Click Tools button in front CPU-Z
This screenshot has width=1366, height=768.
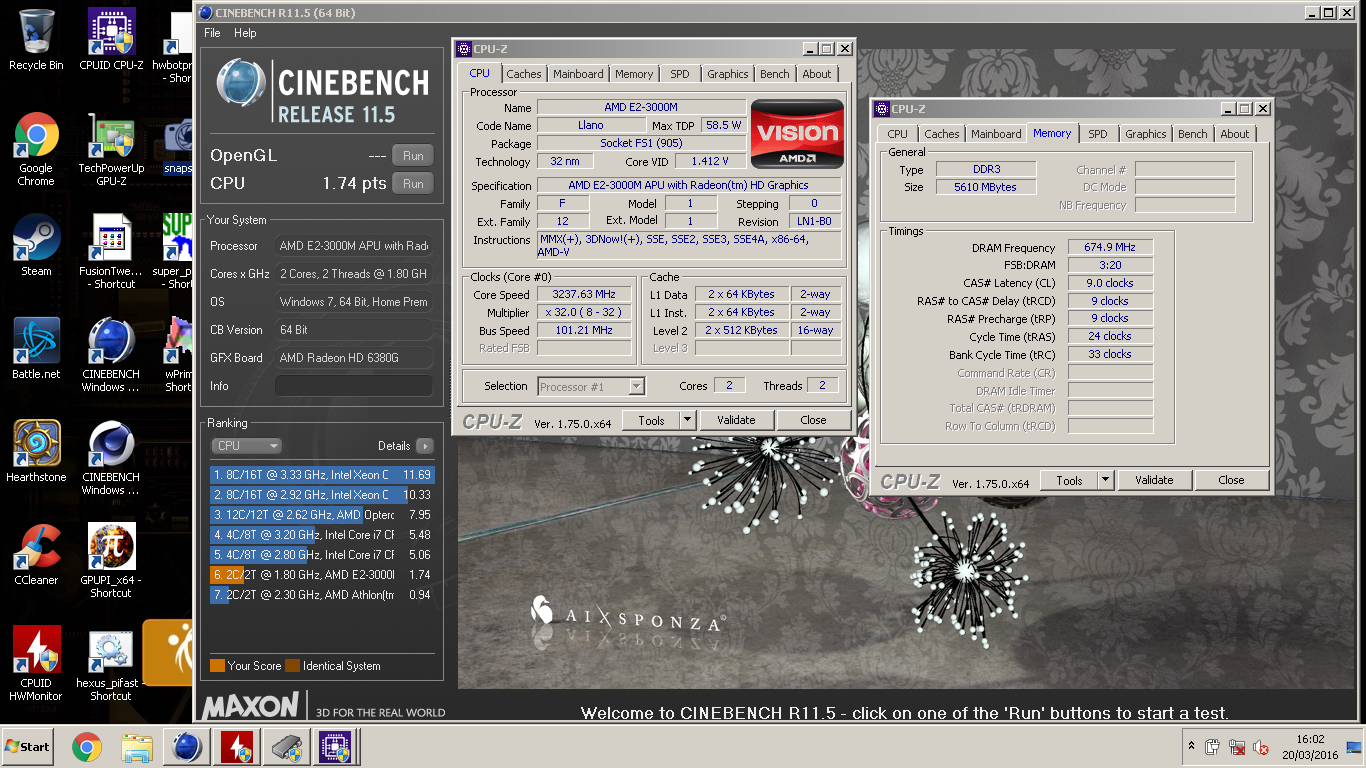[x=651, y=420]
